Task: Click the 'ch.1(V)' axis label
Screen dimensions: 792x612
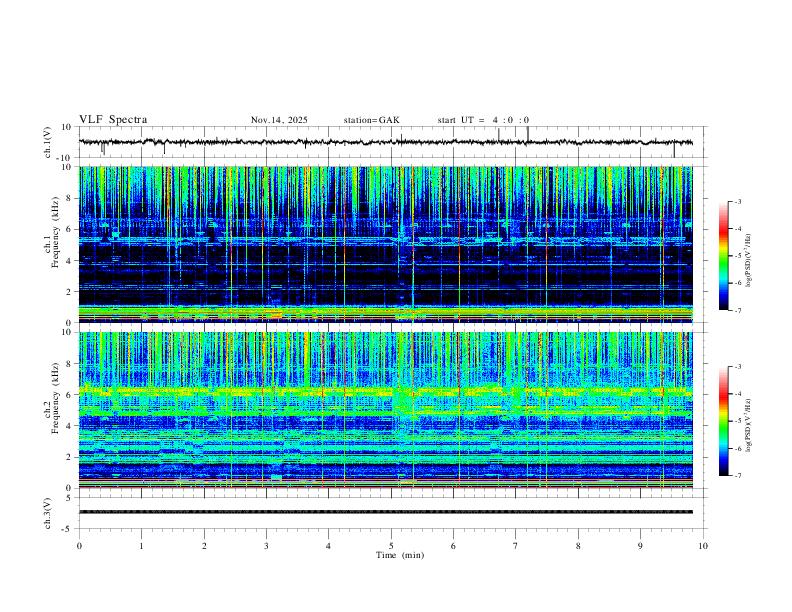Action: (48, 142)
